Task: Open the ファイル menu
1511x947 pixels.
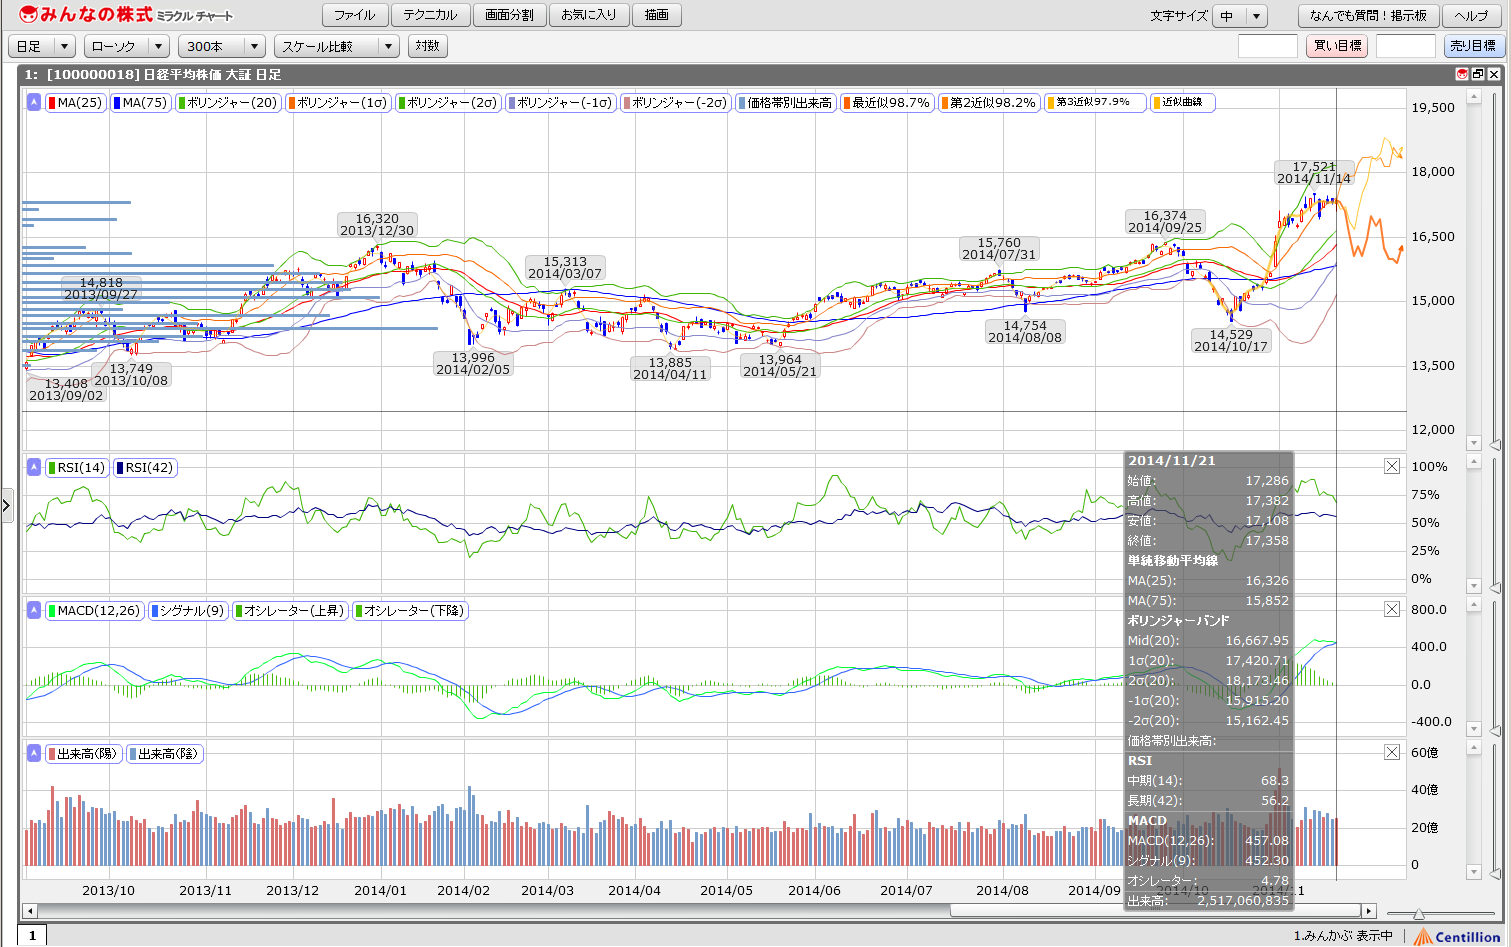Action: coord(354,15)
